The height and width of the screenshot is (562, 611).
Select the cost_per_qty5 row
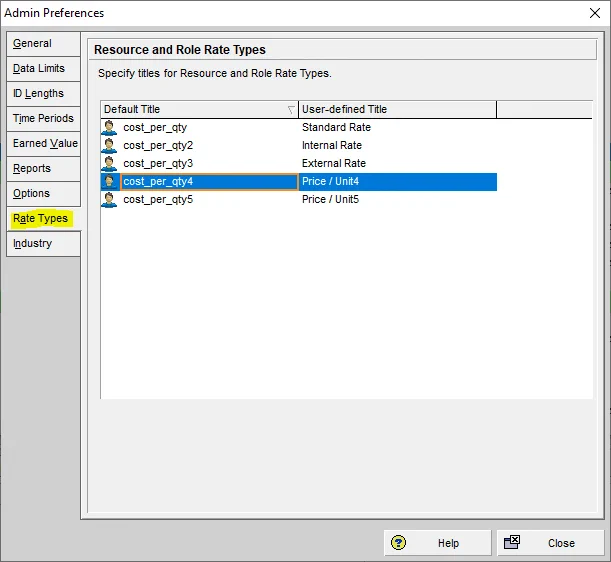(x=298, y=200)
